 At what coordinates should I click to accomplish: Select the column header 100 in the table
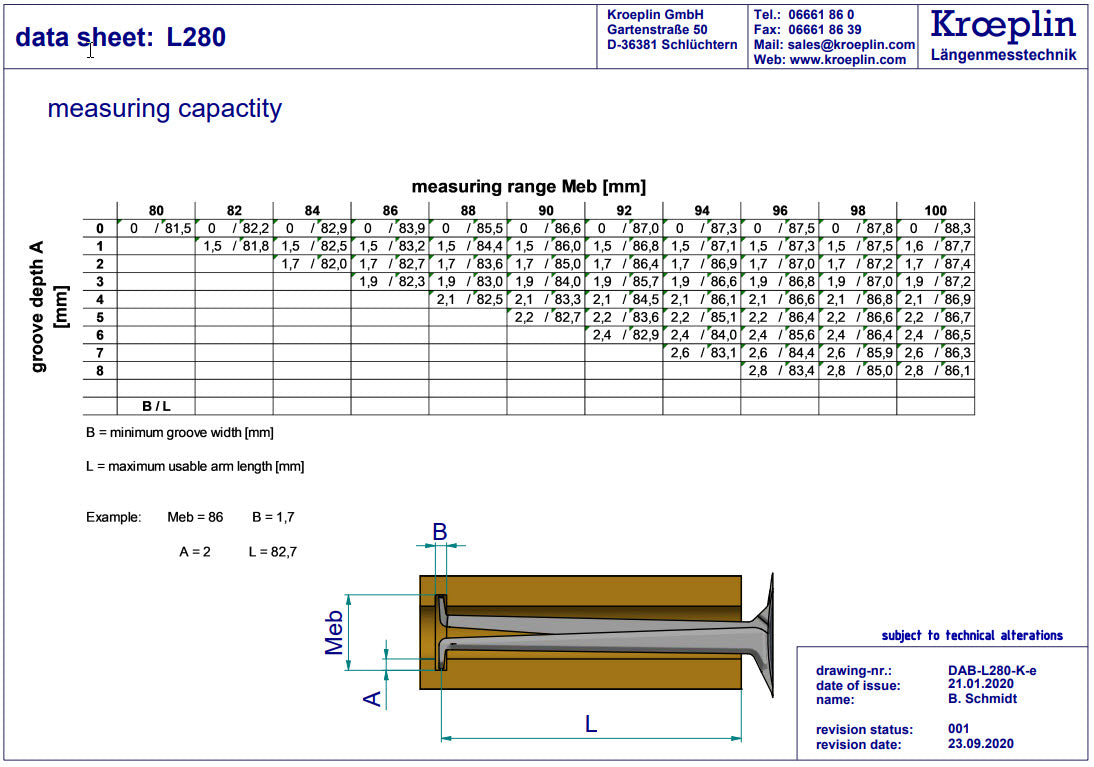click(935, 211)
